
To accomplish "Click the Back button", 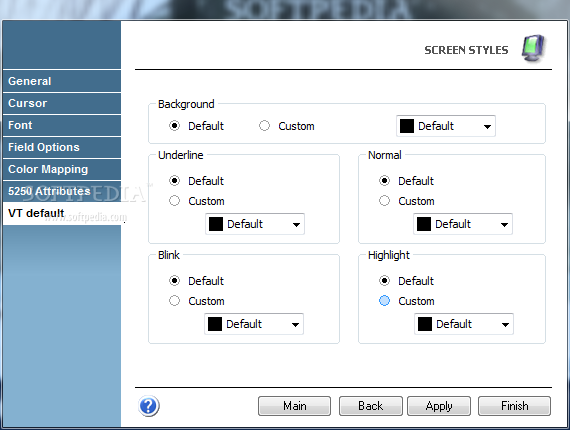I will pyautogui.click(x=371, y=406).
